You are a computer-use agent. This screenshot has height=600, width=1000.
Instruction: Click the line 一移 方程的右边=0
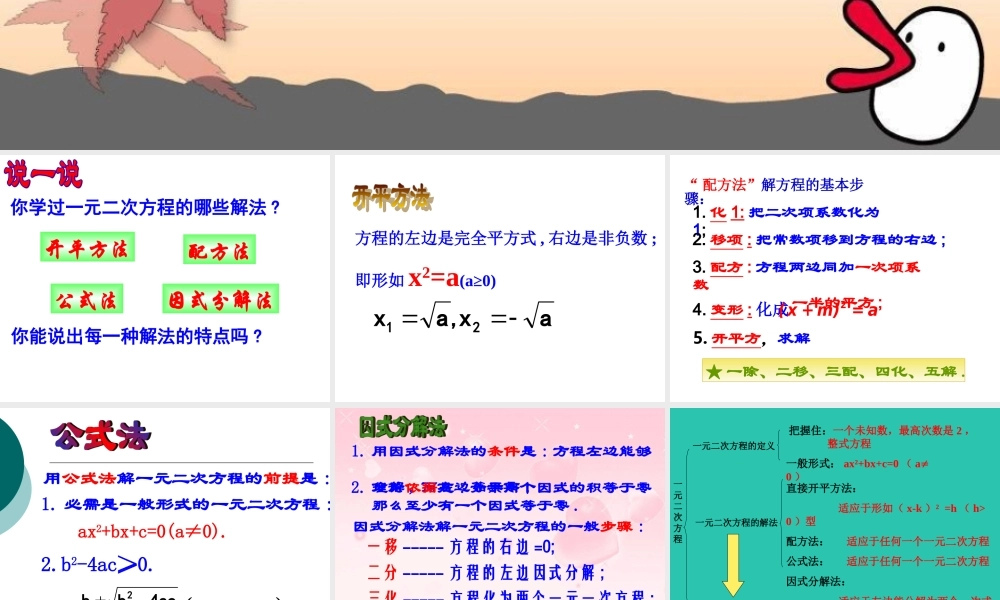(462, 546)
